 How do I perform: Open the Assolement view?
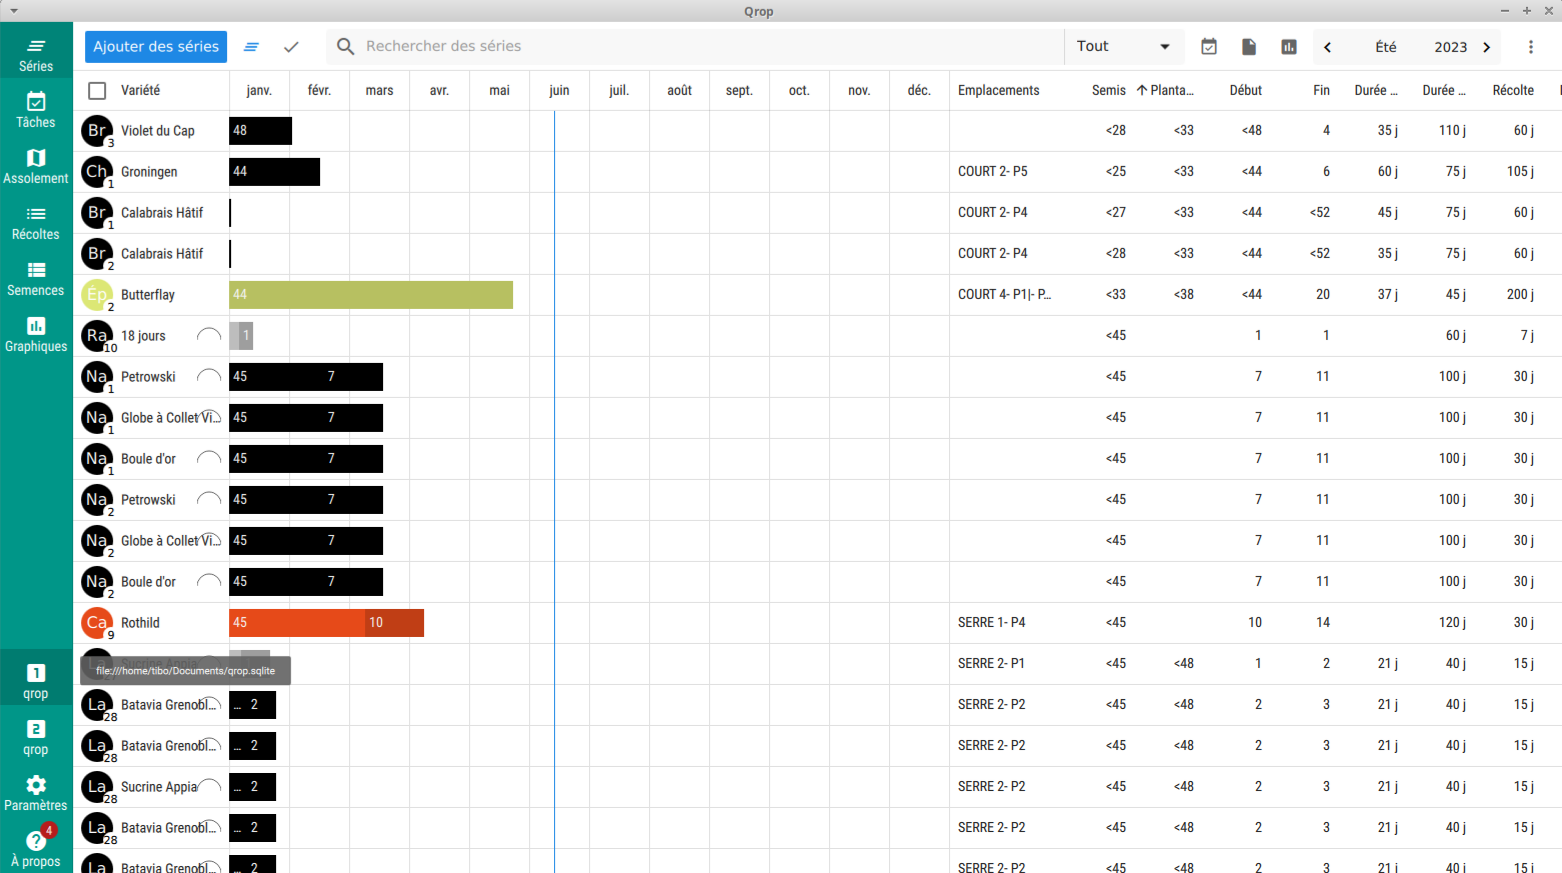[x=35, y=166]
